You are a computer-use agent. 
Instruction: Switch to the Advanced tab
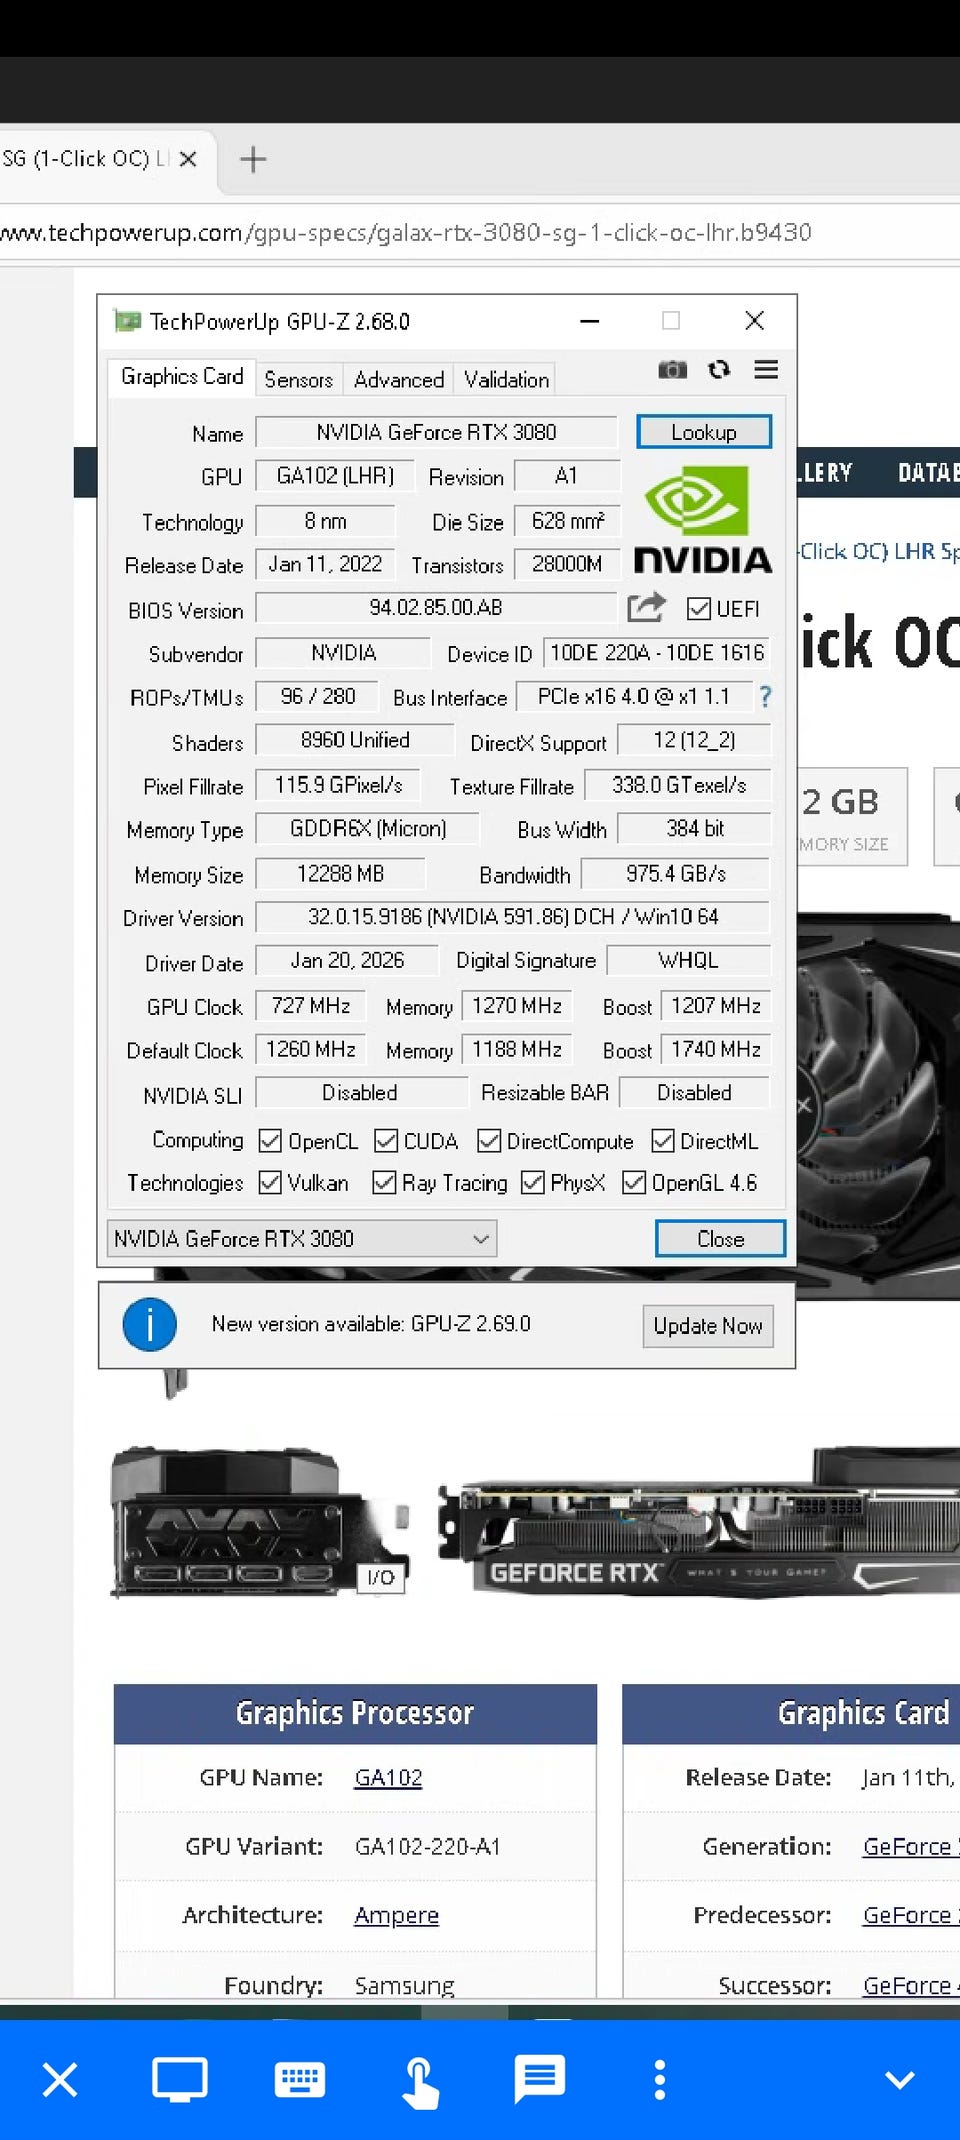[398, 380]
